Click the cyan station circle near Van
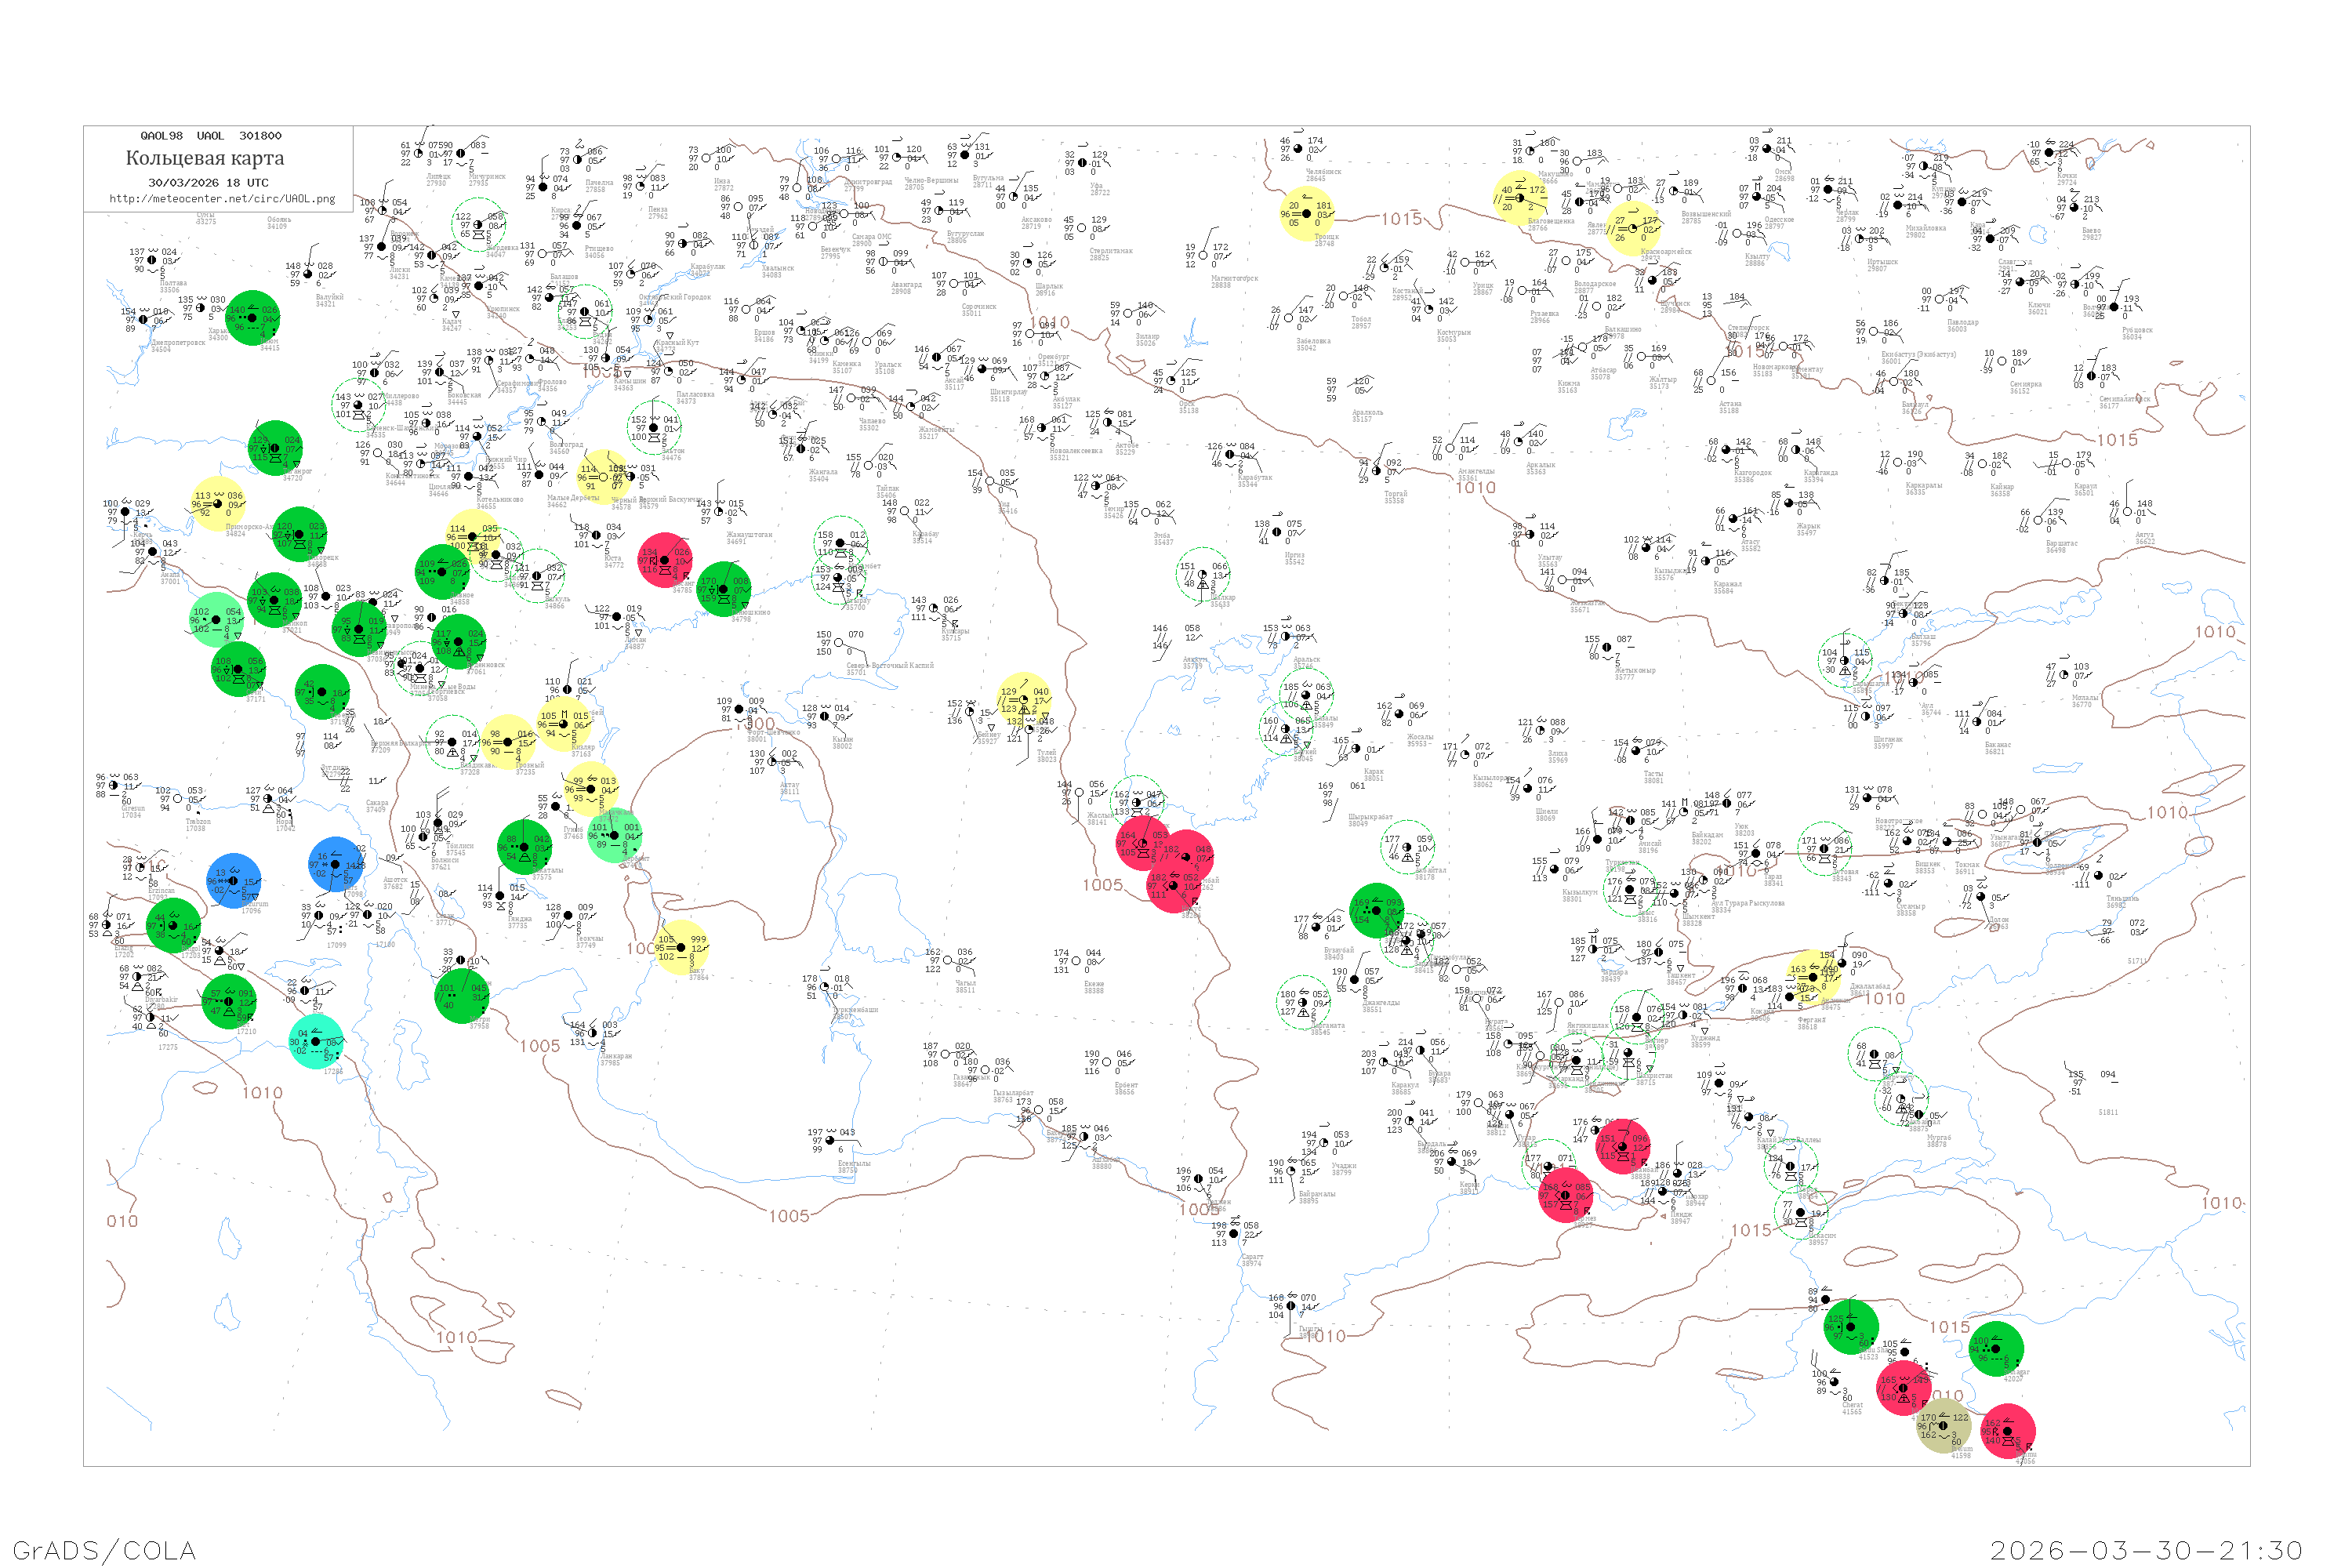2352x1568 pixels. click(316, 1042)
